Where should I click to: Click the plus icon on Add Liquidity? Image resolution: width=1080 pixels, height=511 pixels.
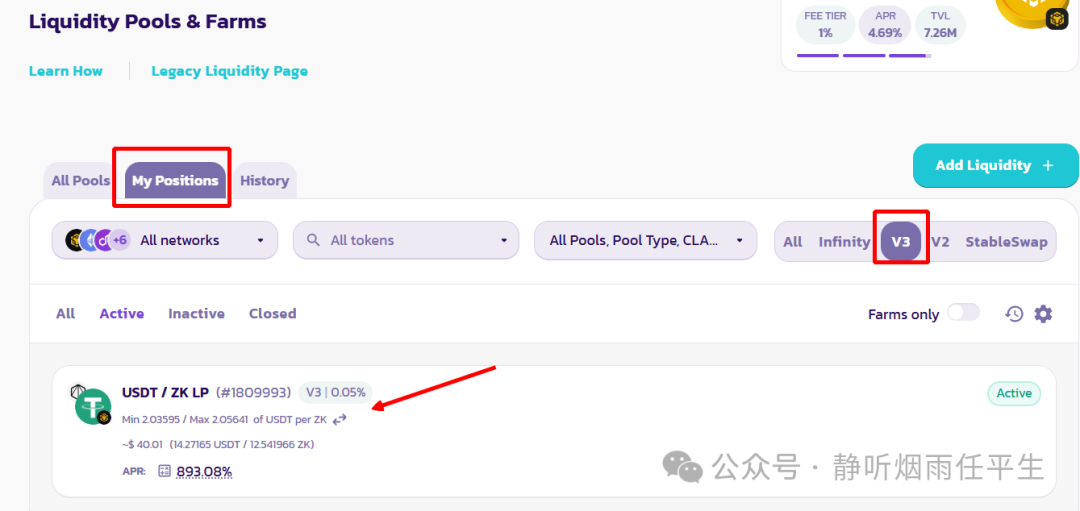click(x=1048, y=165)
